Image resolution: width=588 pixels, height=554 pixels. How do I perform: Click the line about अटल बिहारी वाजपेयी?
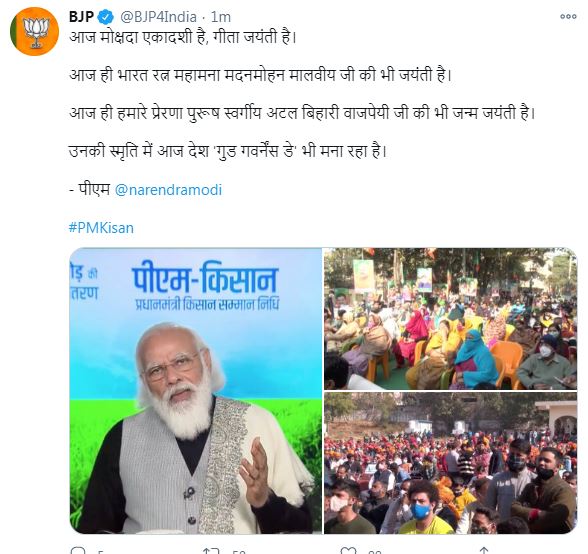click(302, 113)
